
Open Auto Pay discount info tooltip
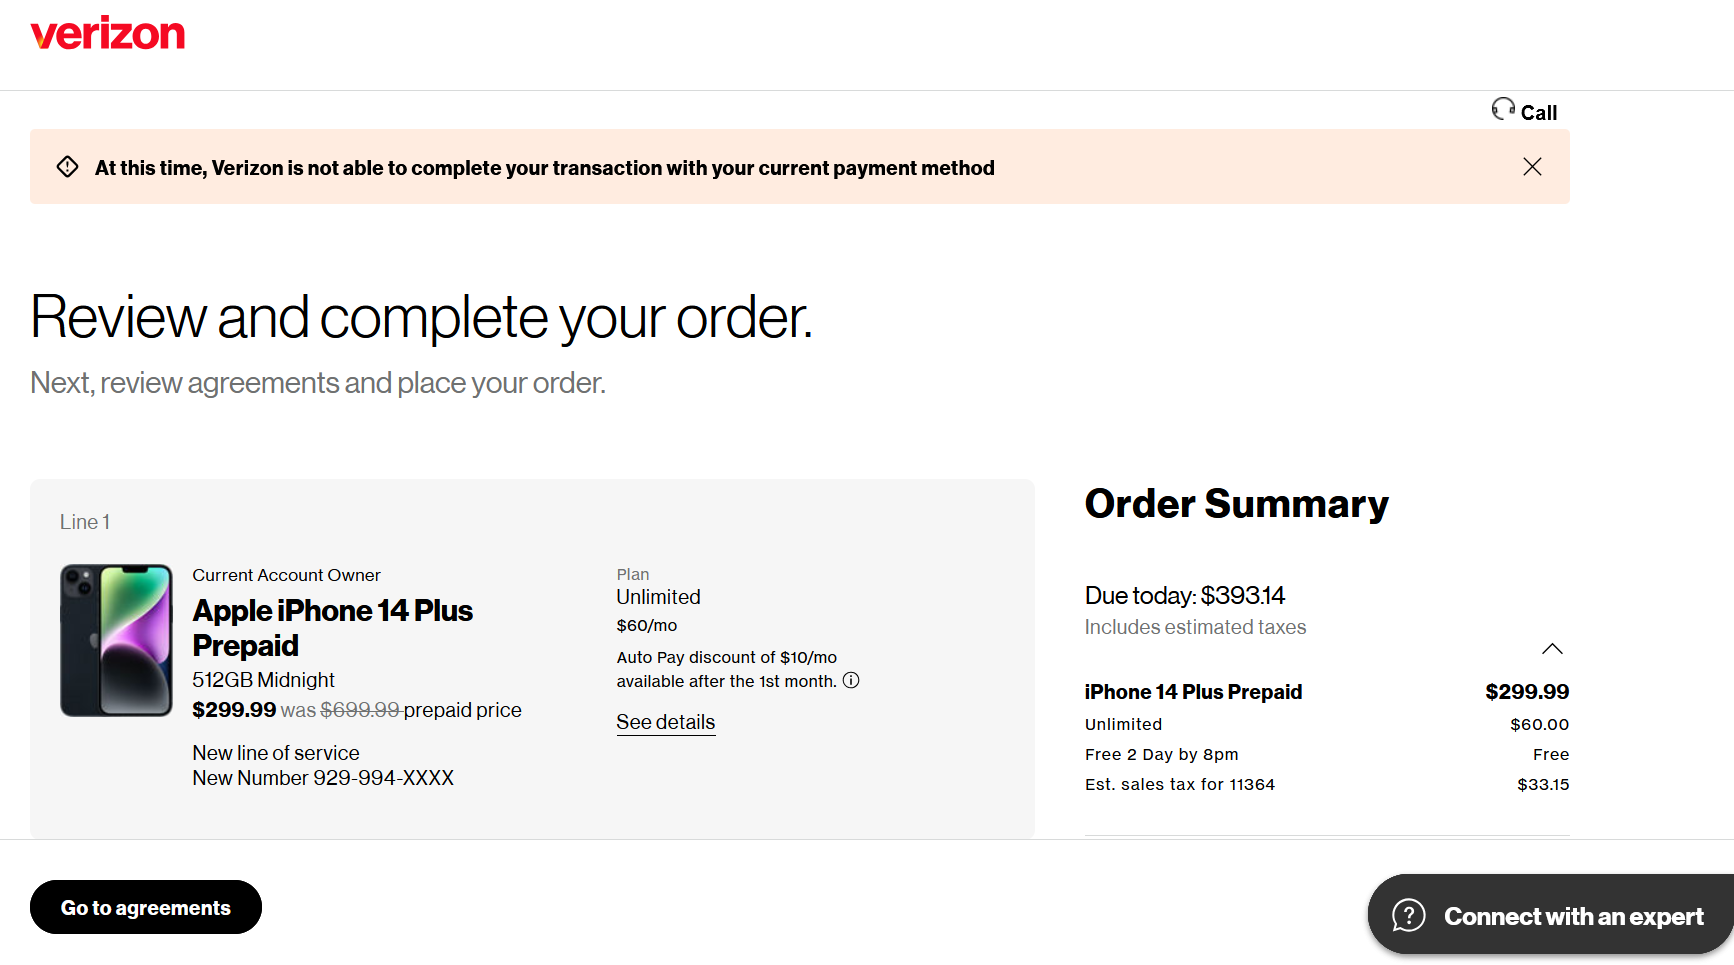(851, 680)
